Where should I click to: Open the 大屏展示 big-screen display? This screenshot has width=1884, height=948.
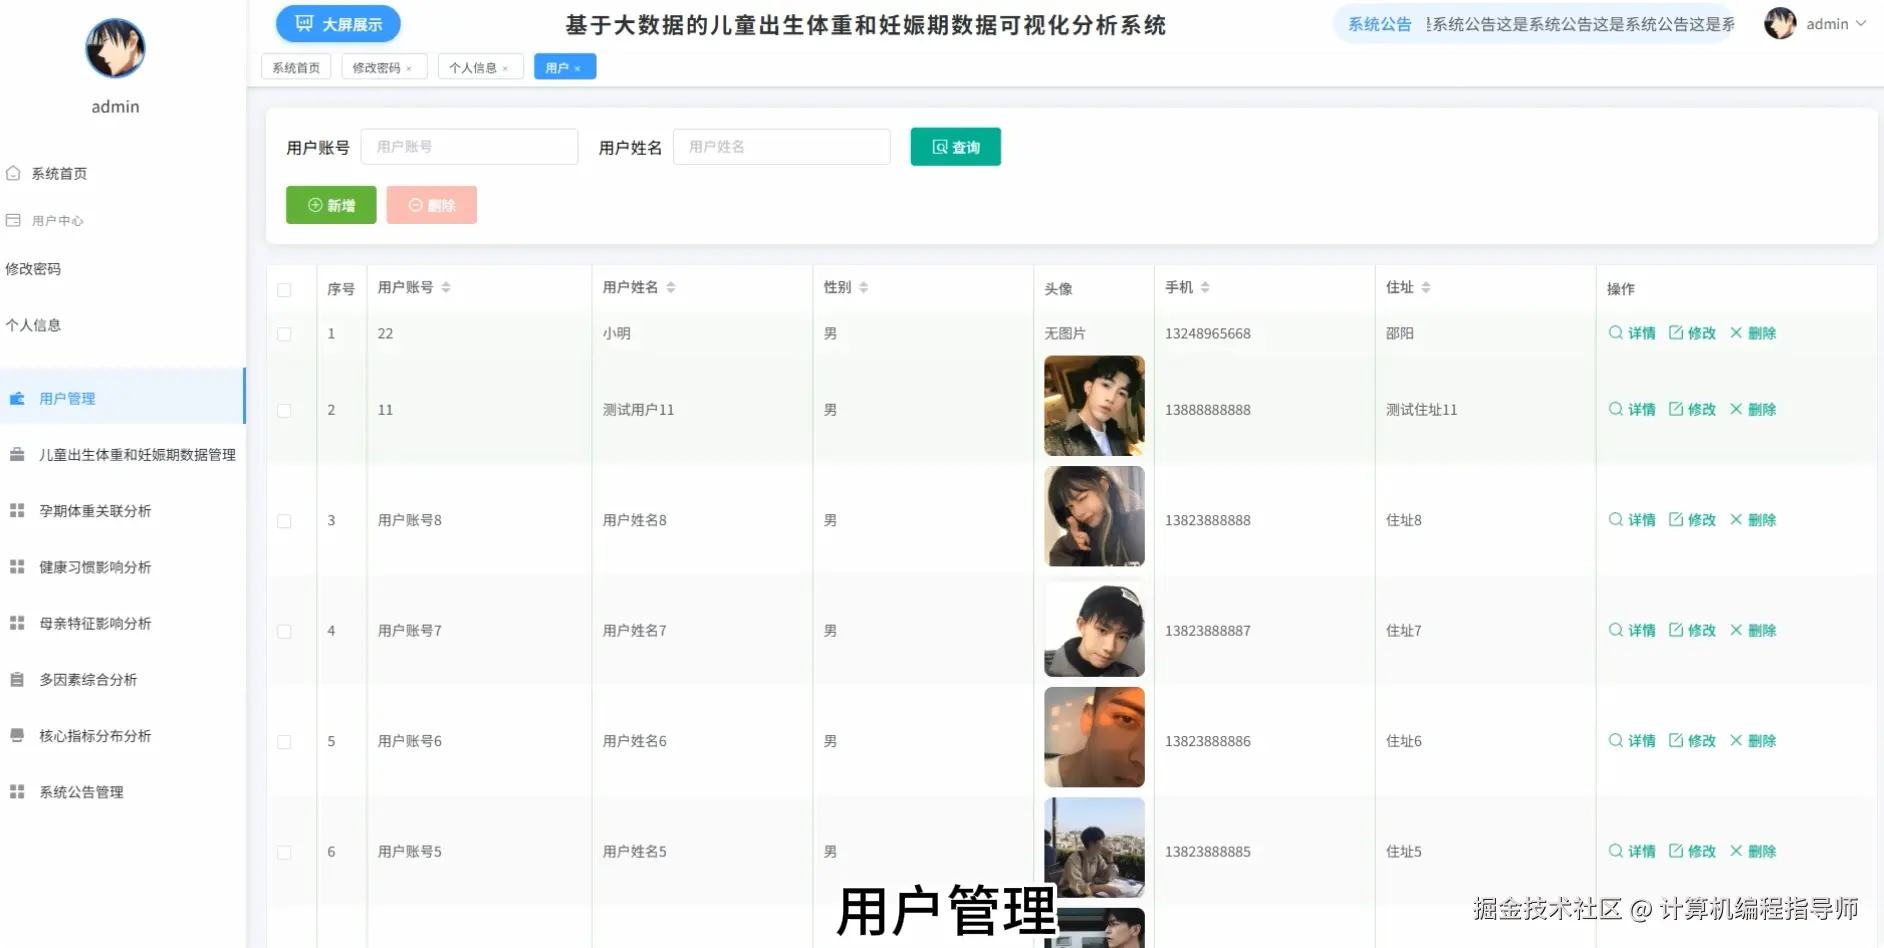click(338, 24)
